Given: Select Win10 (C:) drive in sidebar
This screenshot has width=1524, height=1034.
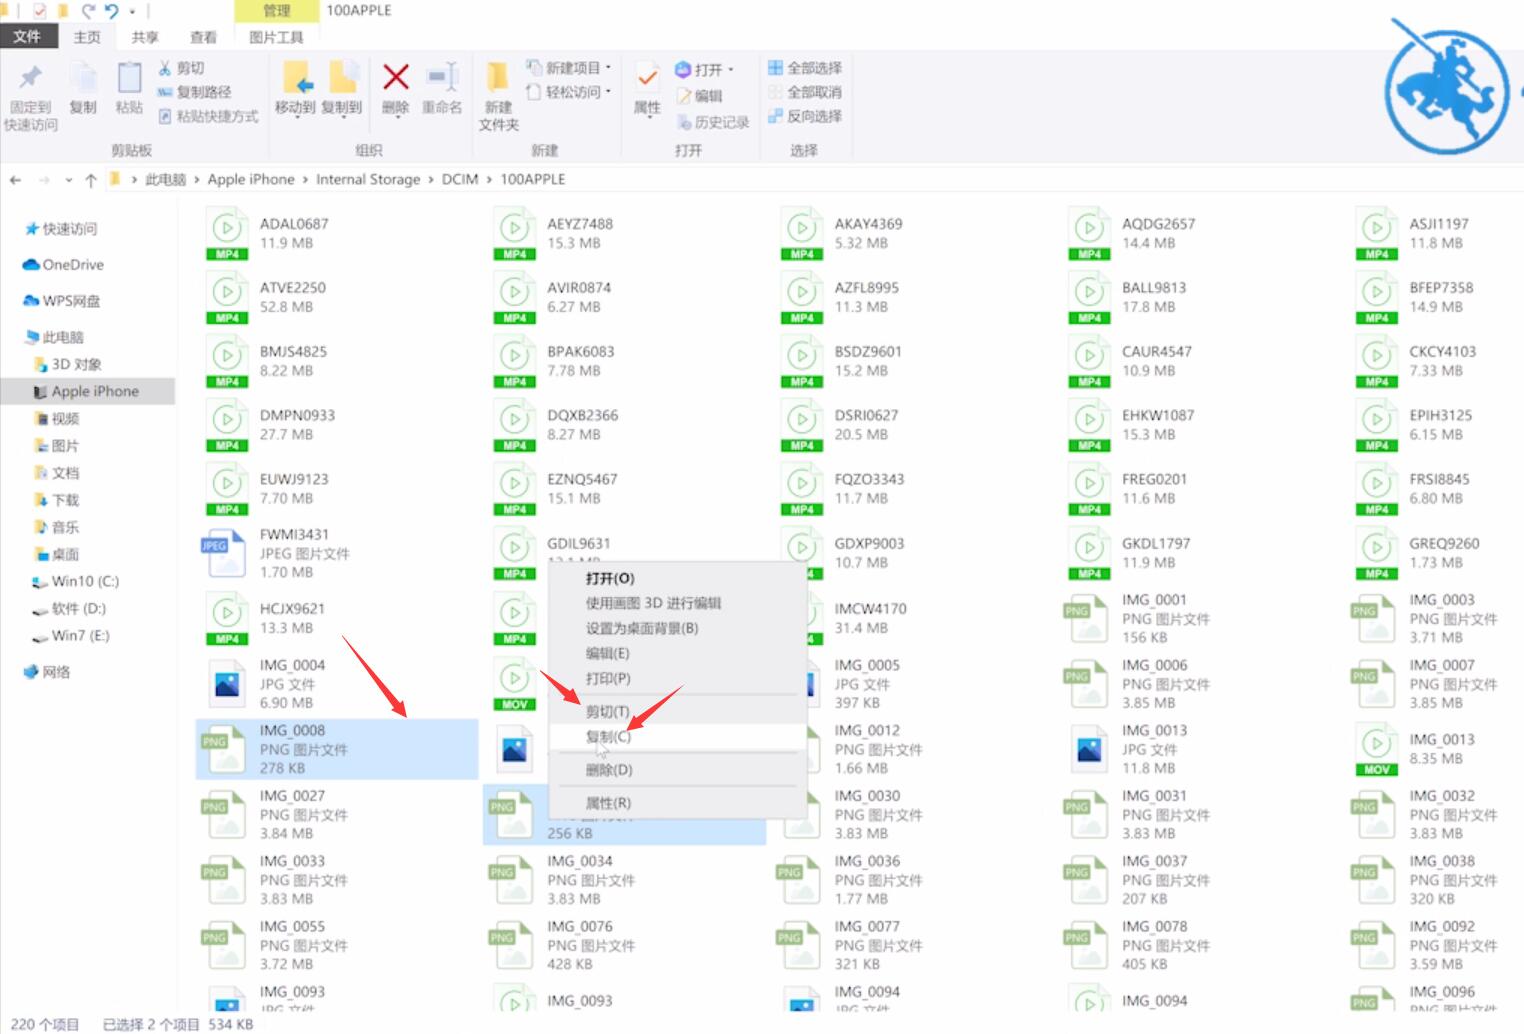Looking at the screenshot, I should click(76, 581).
